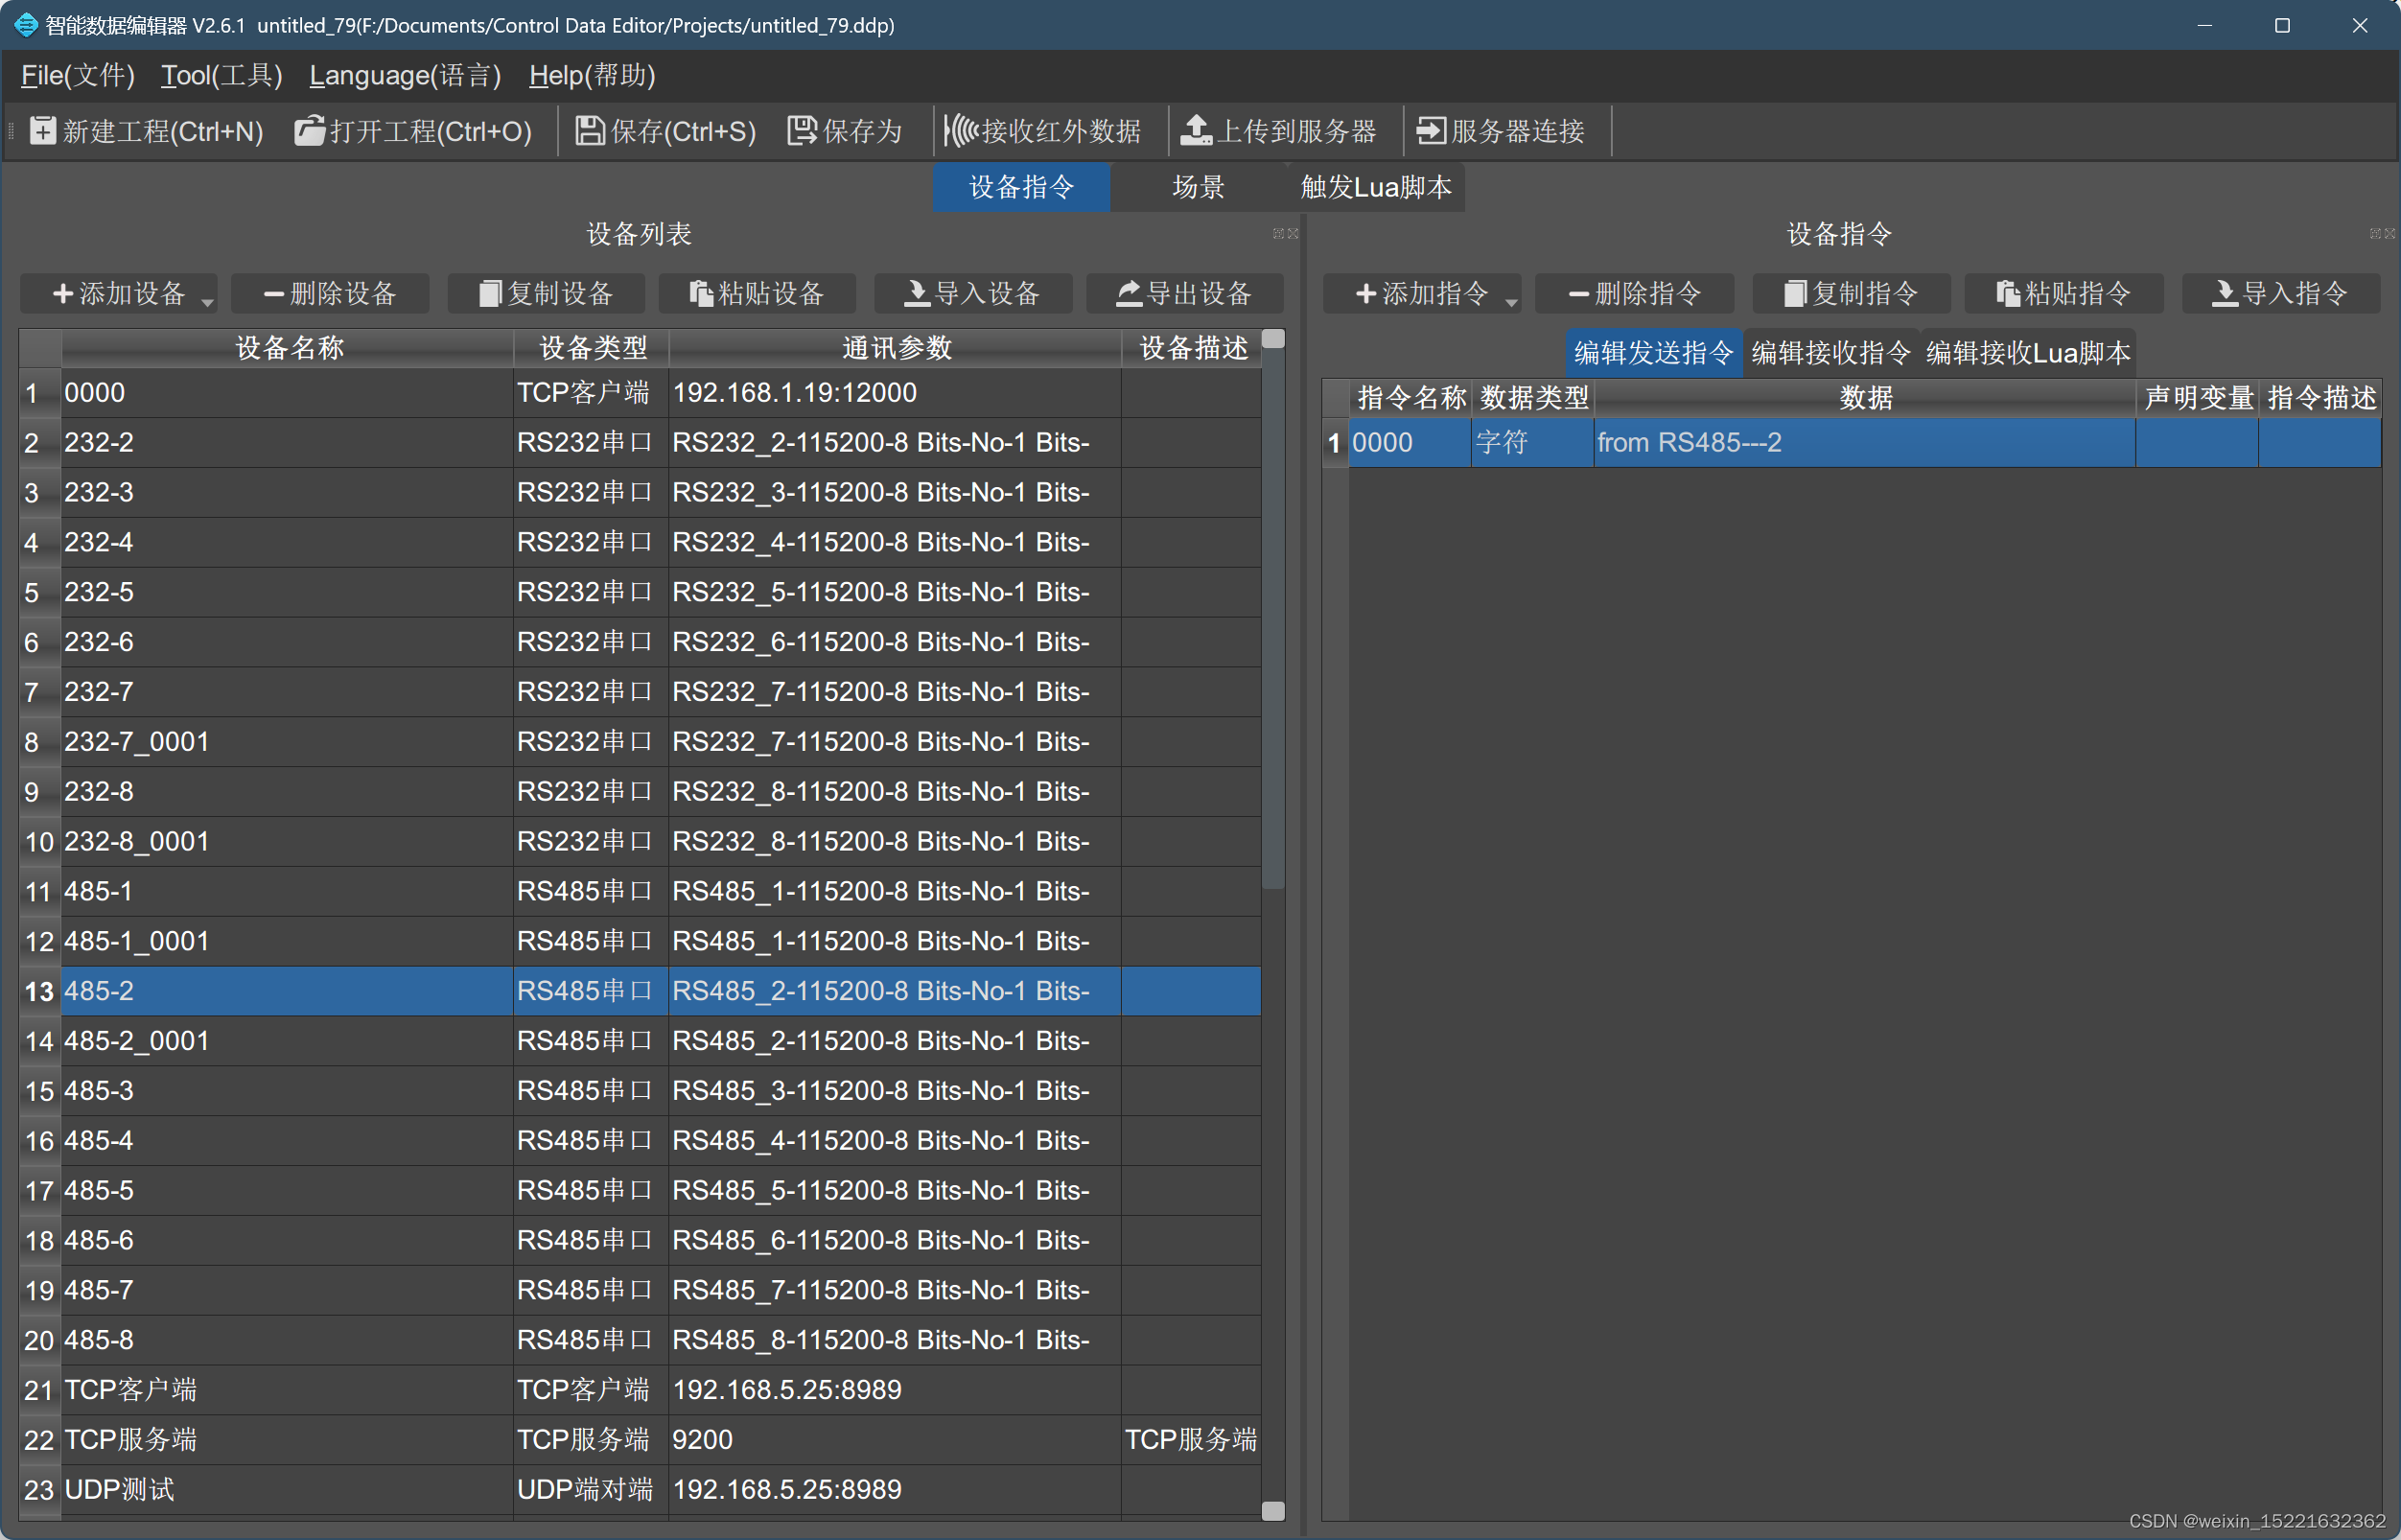Image resolution: width=2401 pixels, height=1540 pixels.
Task: Upload to server (上传到服务器) icon
Action: click(x=1195, y=131)
